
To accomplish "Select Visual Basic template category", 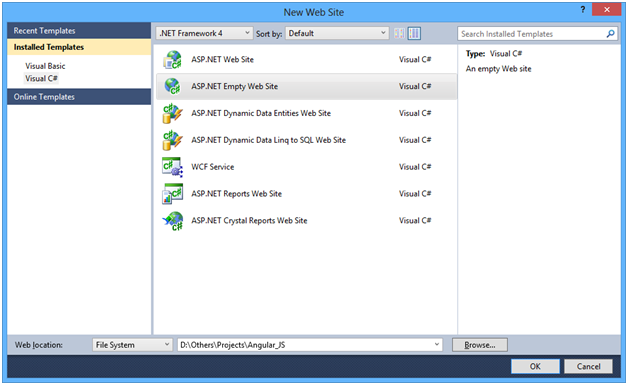I will pyautogui.click(x=45, y=66).
